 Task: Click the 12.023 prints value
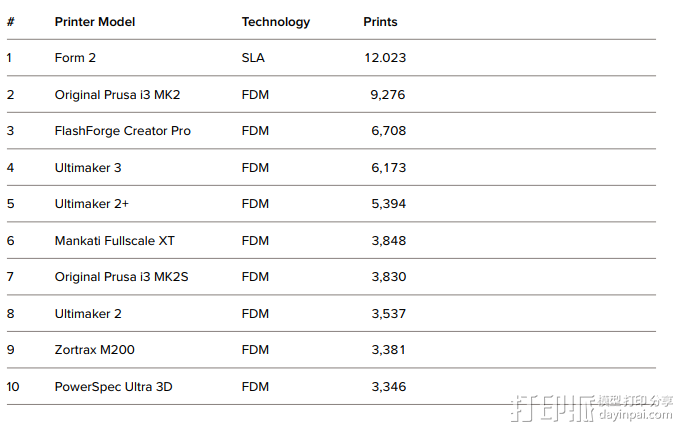(385, 58)
